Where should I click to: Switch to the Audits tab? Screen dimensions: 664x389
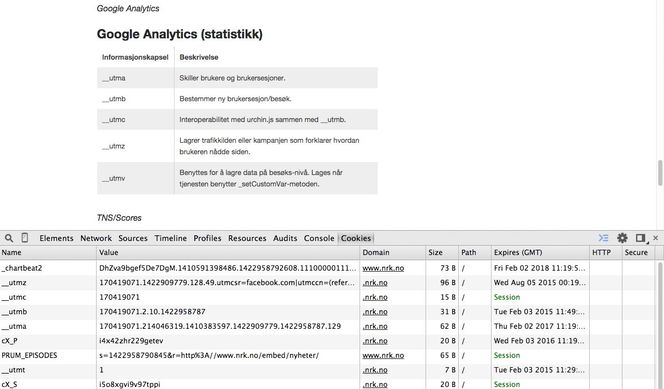[285, 238]
